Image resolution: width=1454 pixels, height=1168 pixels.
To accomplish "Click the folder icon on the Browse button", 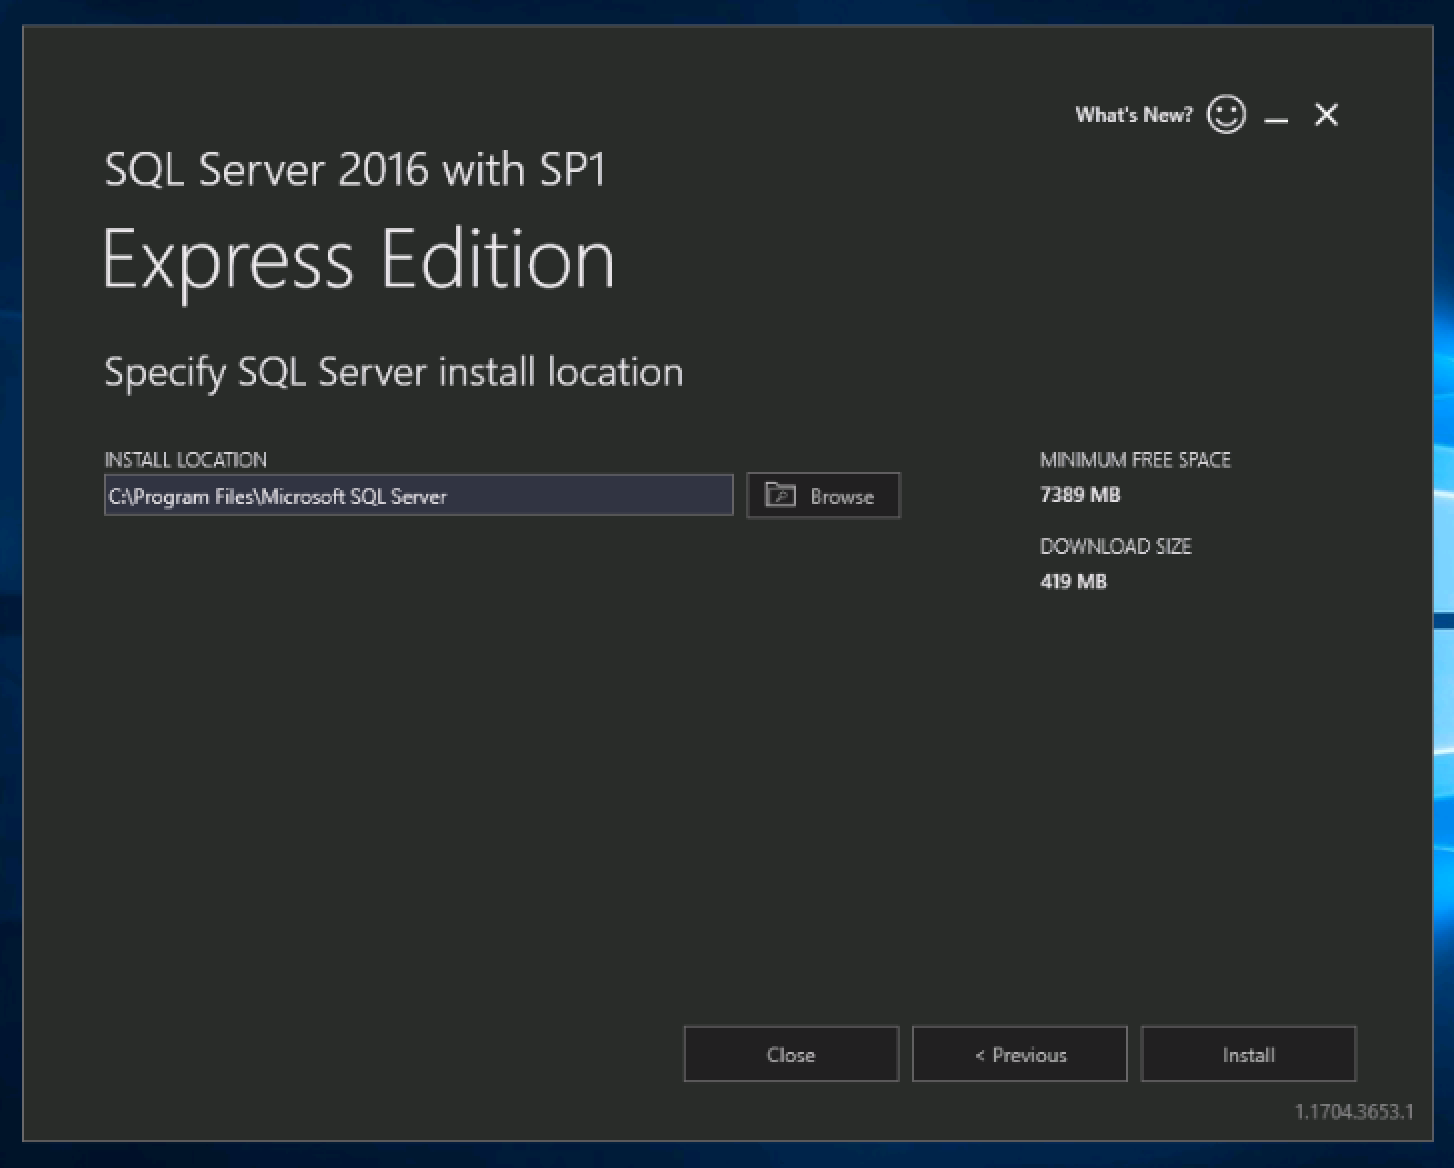I will coord(780,495).
